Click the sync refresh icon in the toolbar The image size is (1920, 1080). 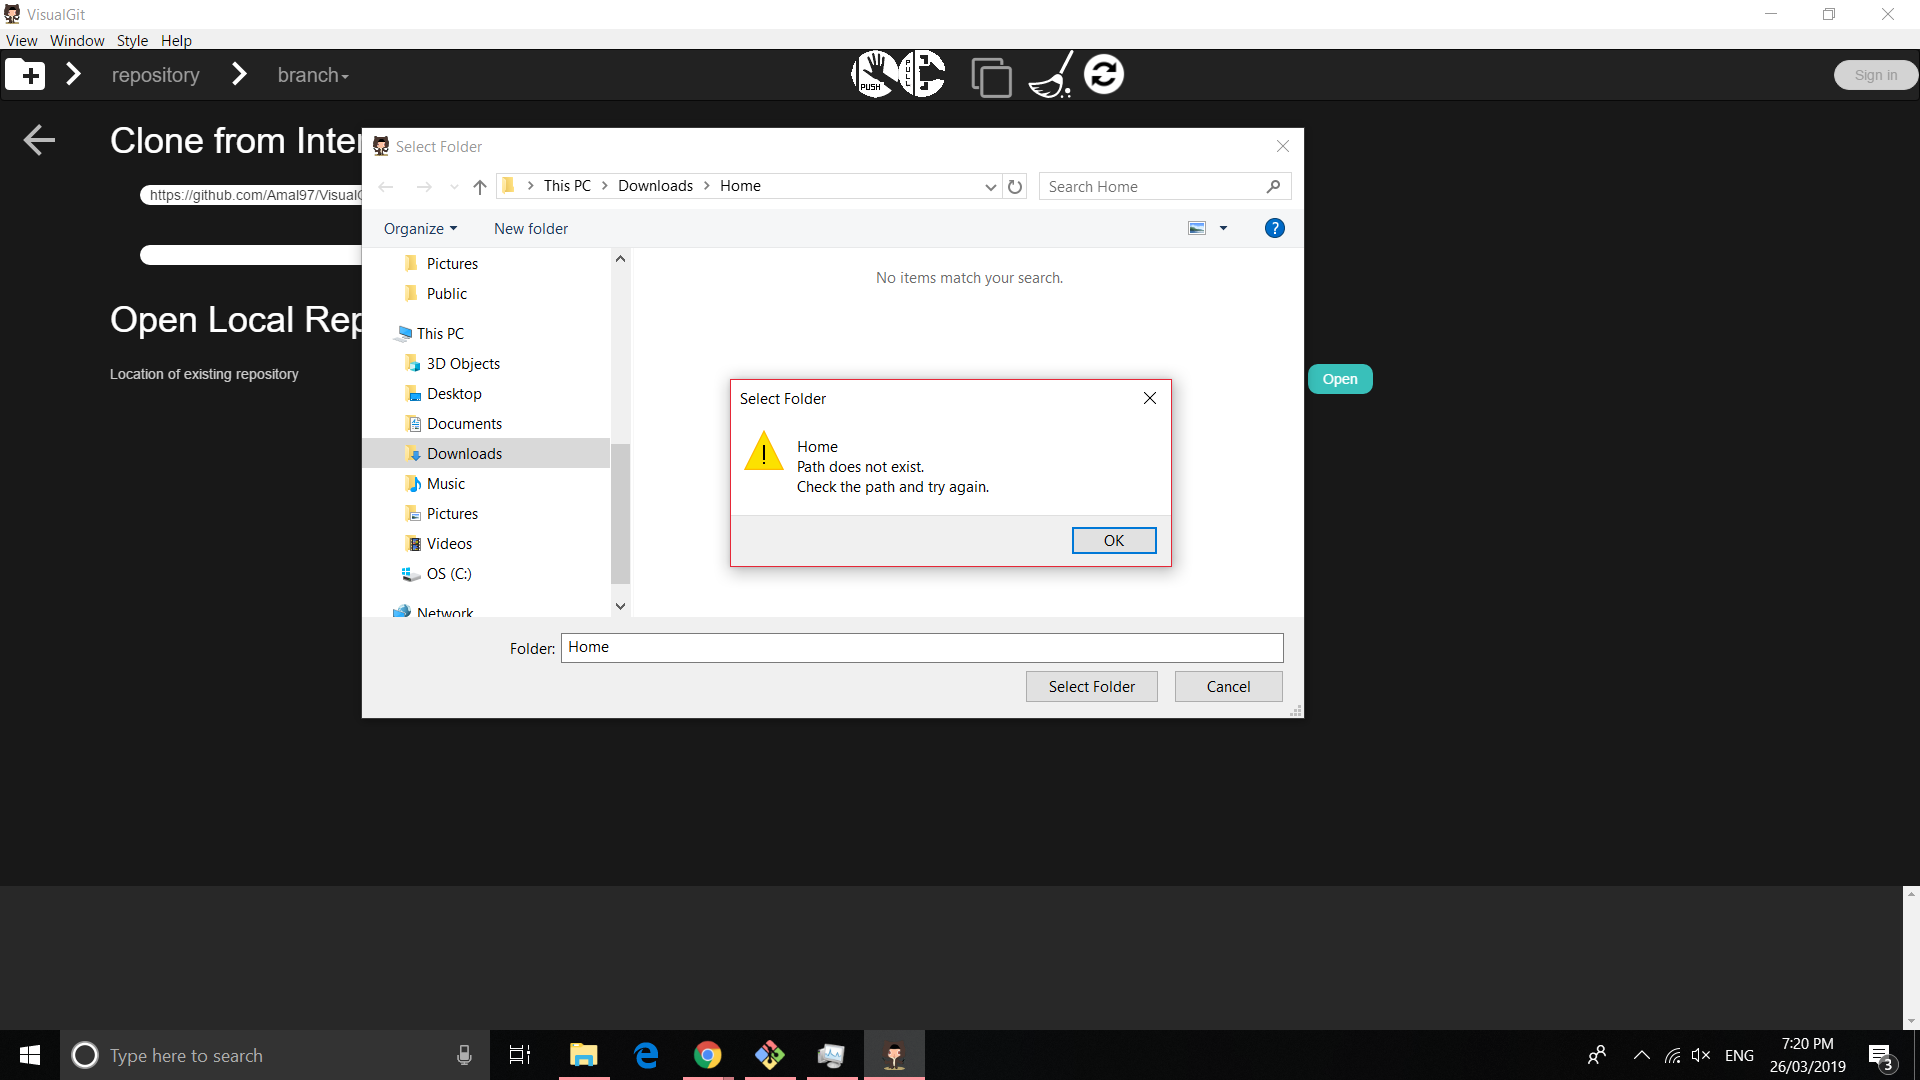pos(1107,73)
